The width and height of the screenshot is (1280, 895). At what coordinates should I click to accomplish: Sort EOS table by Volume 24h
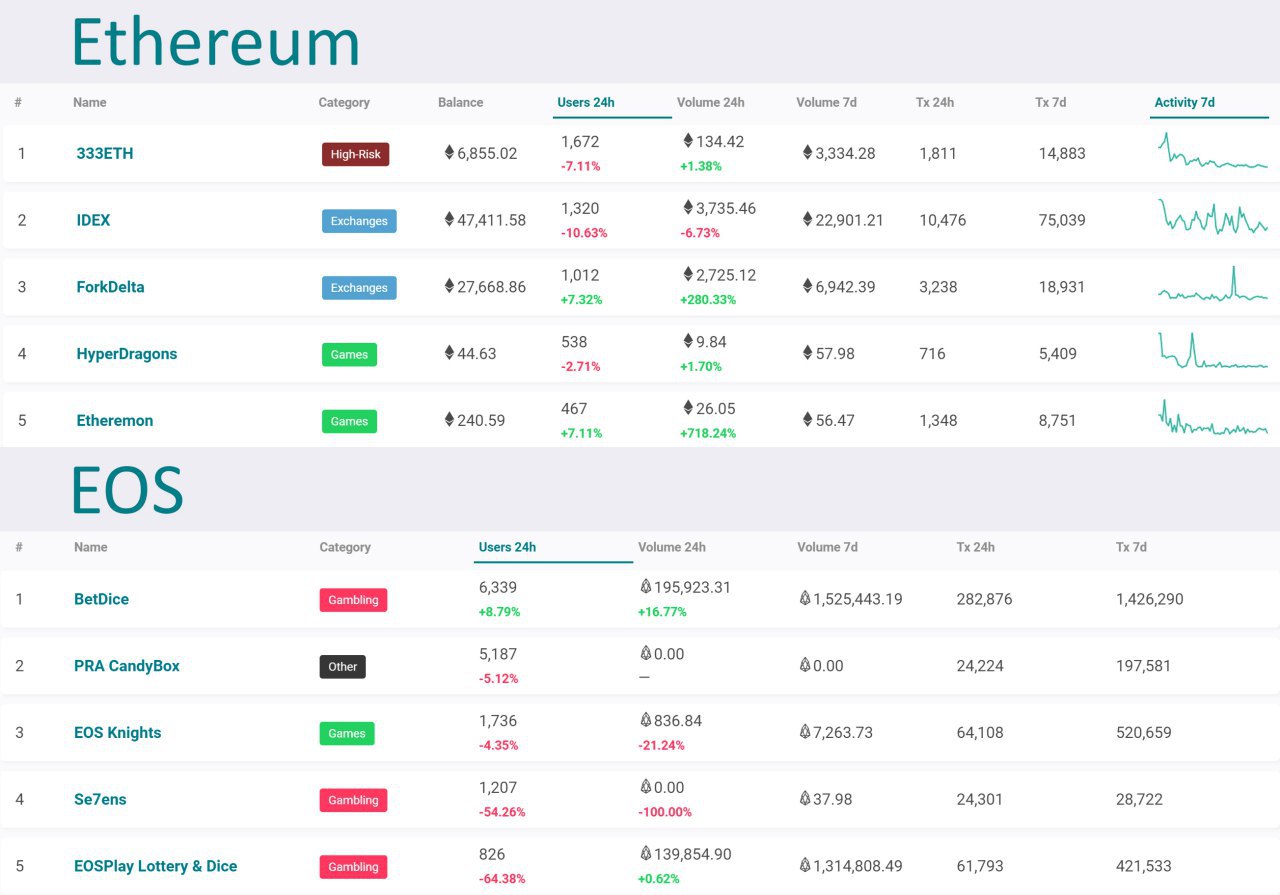[672, 547]
